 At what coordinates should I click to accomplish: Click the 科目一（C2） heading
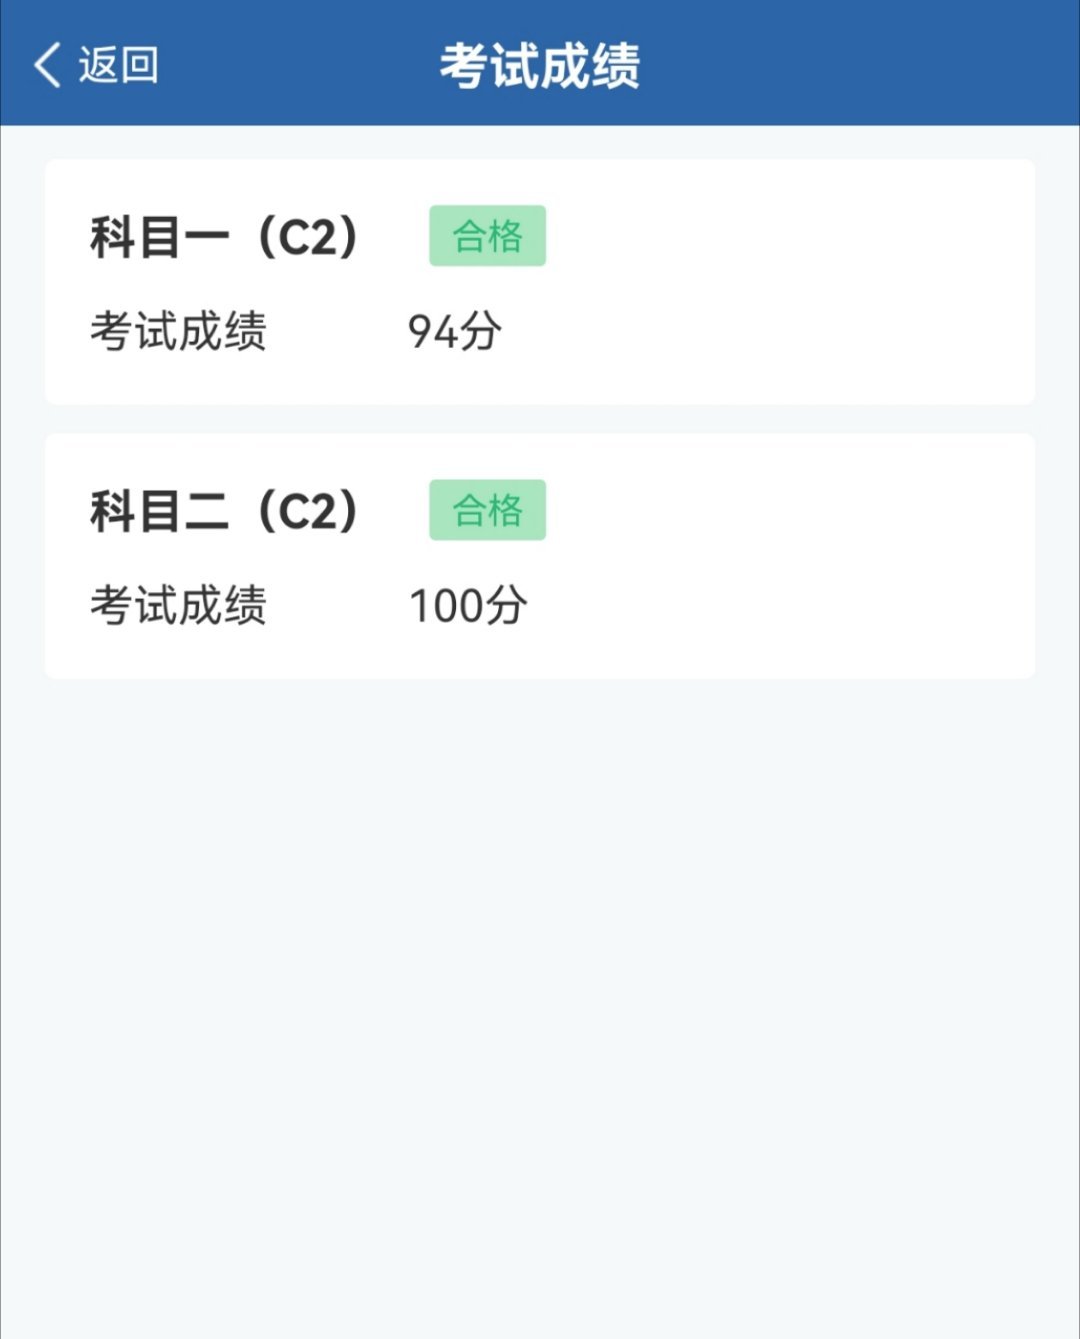click(224, 237)
